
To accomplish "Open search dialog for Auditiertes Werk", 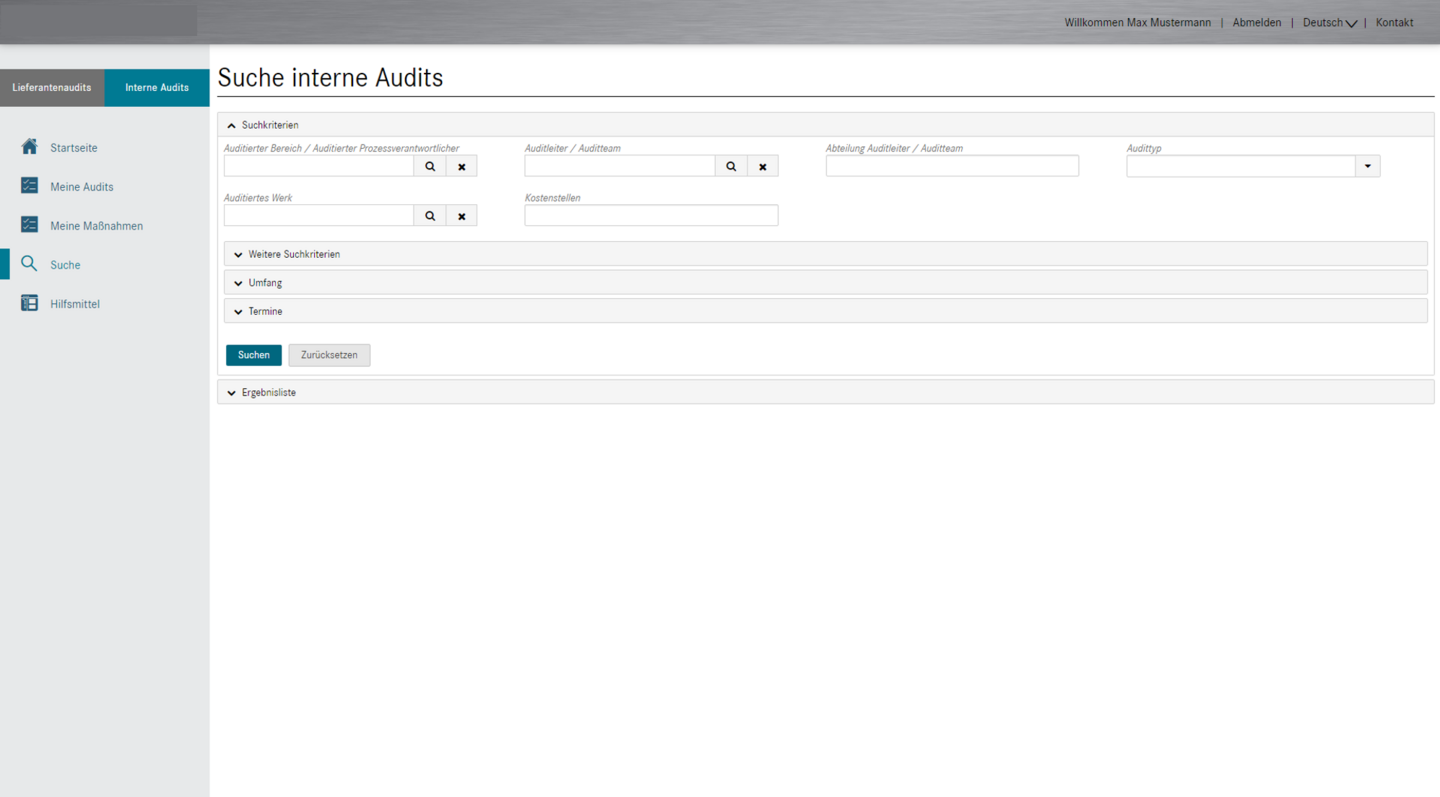I will [430, 216].
